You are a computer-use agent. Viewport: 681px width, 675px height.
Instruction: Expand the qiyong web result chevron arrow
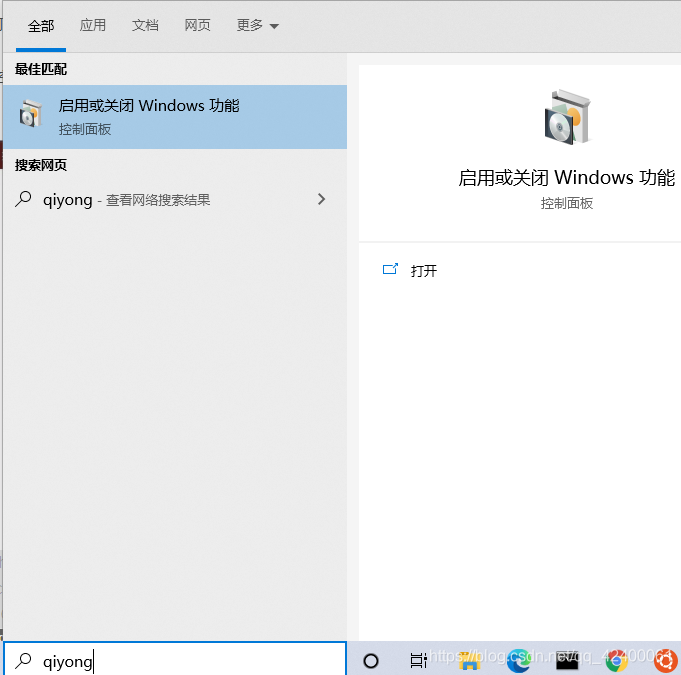click(x=321, y=199)
